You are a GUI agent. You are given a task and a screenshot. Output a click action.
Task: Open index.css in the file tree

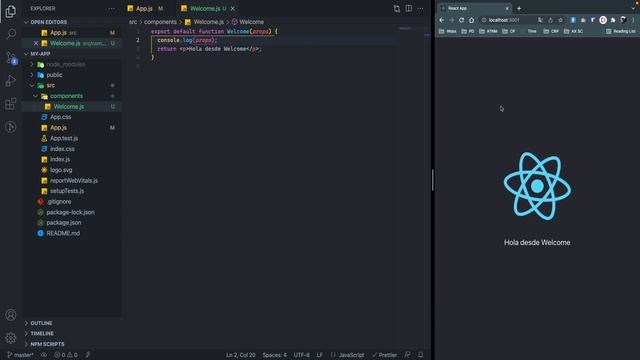tap(71, 149)
